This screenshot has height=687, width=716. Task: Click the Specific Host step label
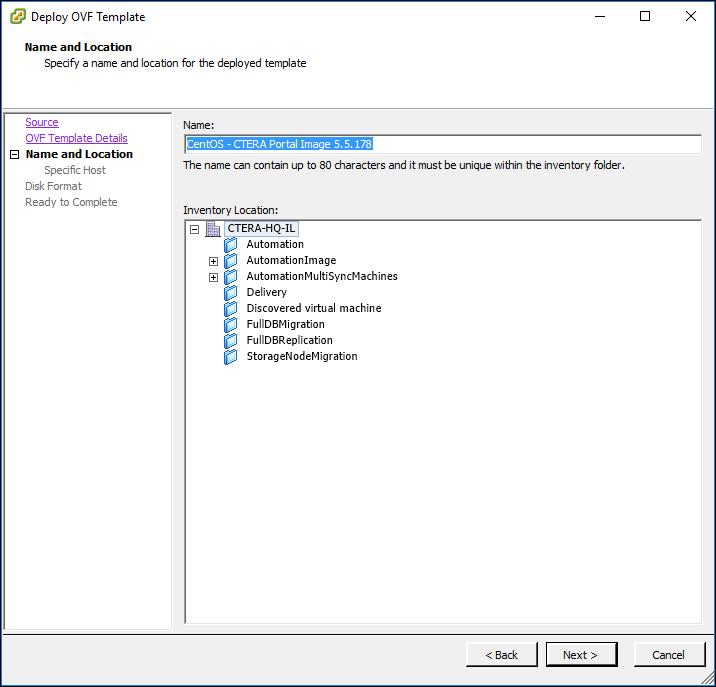pos(75,170)
